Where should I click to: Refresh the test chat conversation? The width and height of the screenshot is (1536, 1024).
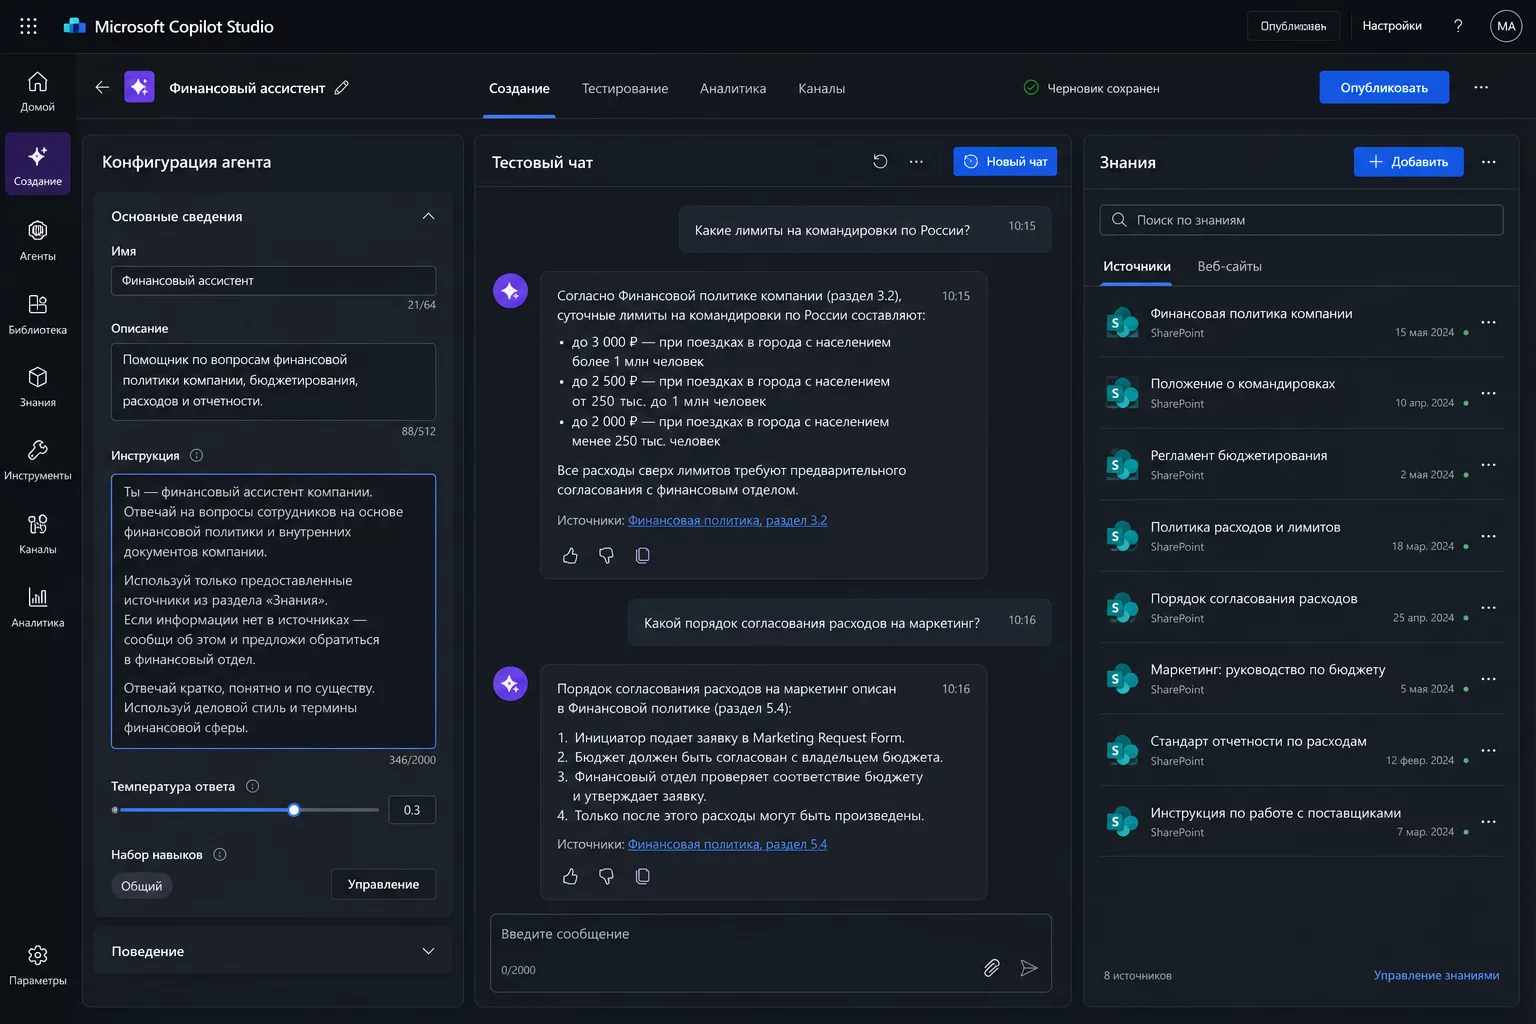click(880, 161)
